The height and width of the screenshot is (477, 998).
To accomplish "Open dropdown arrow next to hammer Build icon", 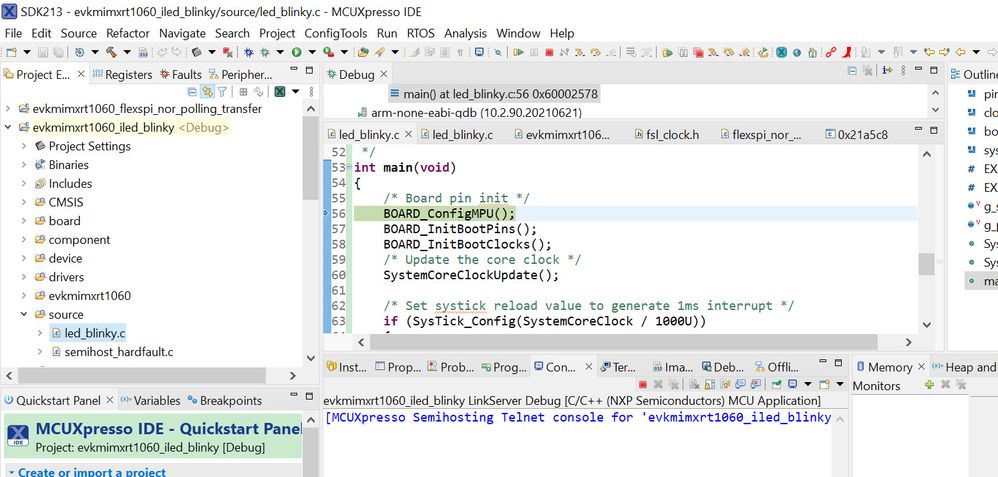I will [127, 52].
